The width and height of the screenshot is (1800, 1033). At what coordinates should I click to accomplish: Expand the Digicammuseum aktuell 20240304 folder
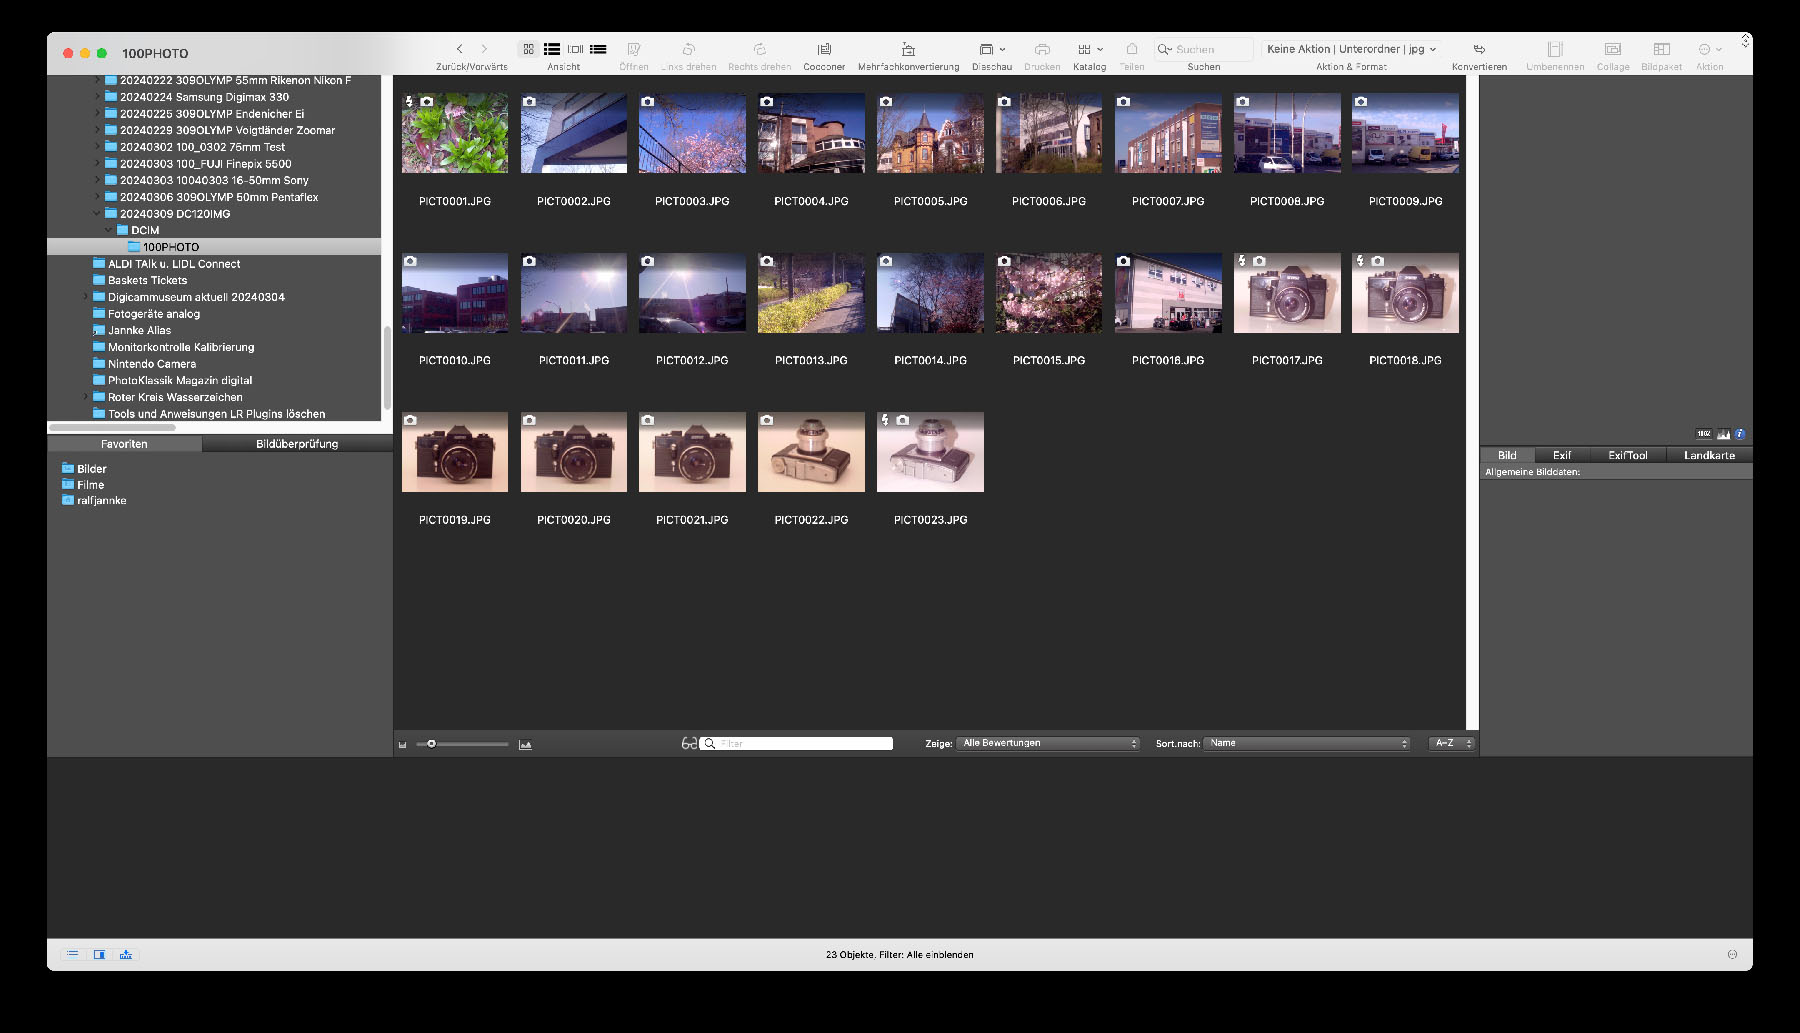86,297
